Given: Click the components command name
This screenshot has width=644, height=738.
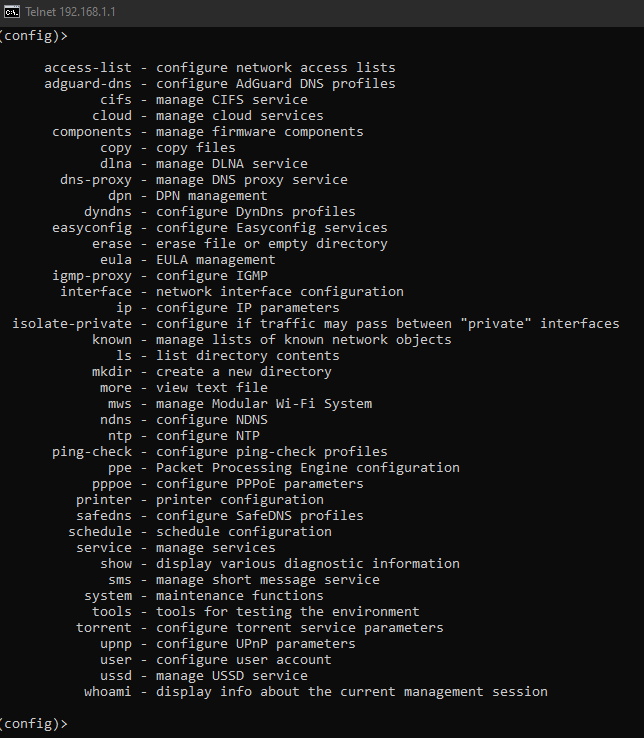Looking at the screenshot, I should point(92,132).
